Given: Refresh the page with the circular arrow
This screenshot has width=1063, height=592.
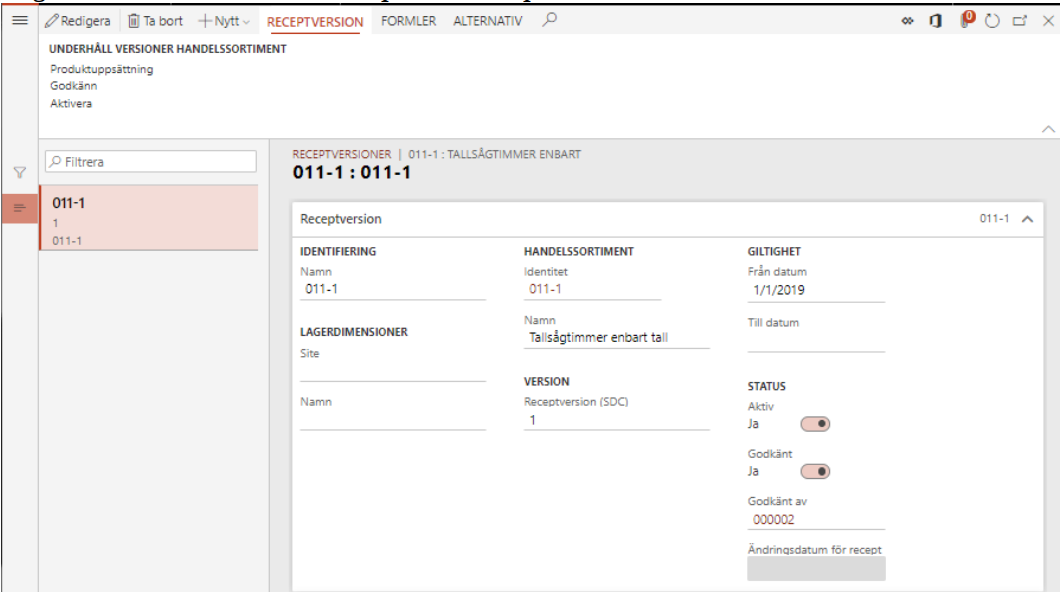Looking at the screenshot, I should pos(992,21).
